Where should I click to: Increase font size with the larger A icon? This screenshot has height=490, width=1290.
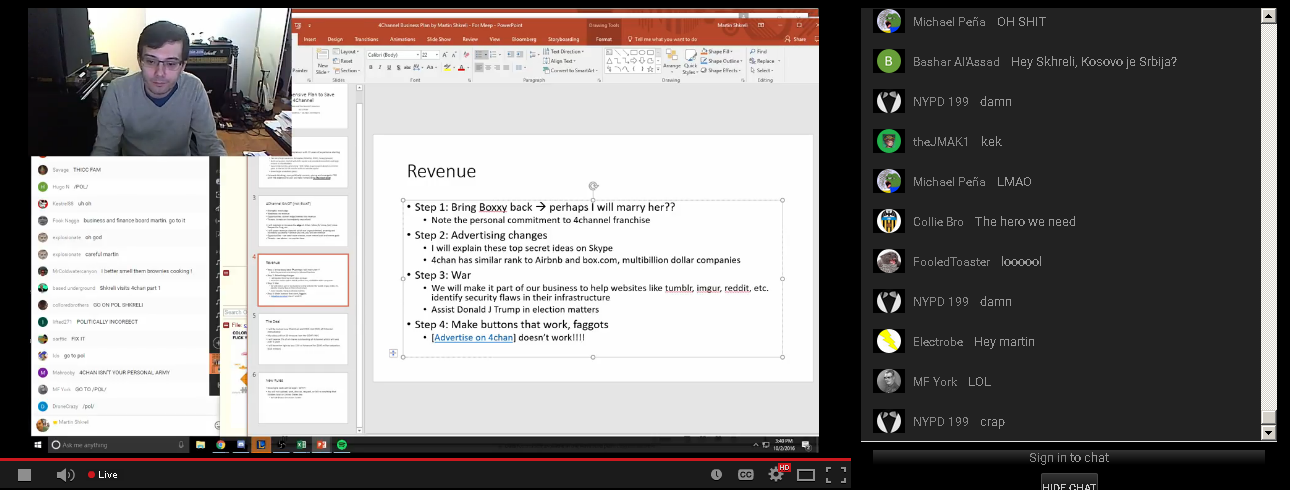click(445, 55)
